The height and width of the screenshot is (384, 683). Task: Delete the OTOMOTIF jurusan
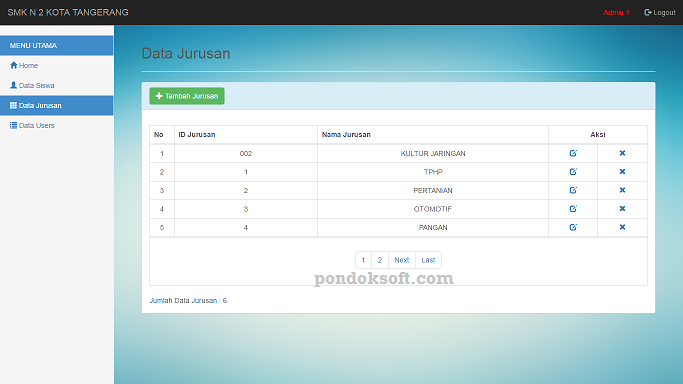pyautogui.click(x=622, y=209)
